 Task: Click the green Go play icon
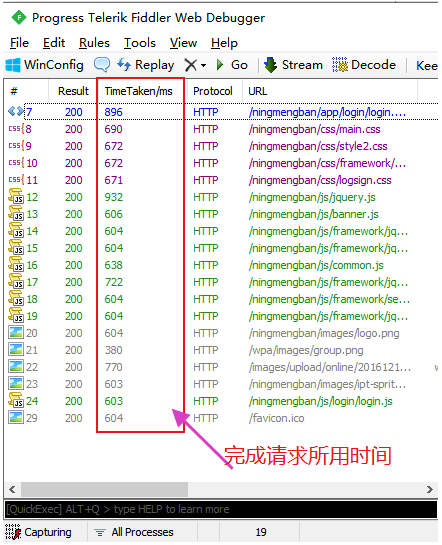(x=220, y=65)
